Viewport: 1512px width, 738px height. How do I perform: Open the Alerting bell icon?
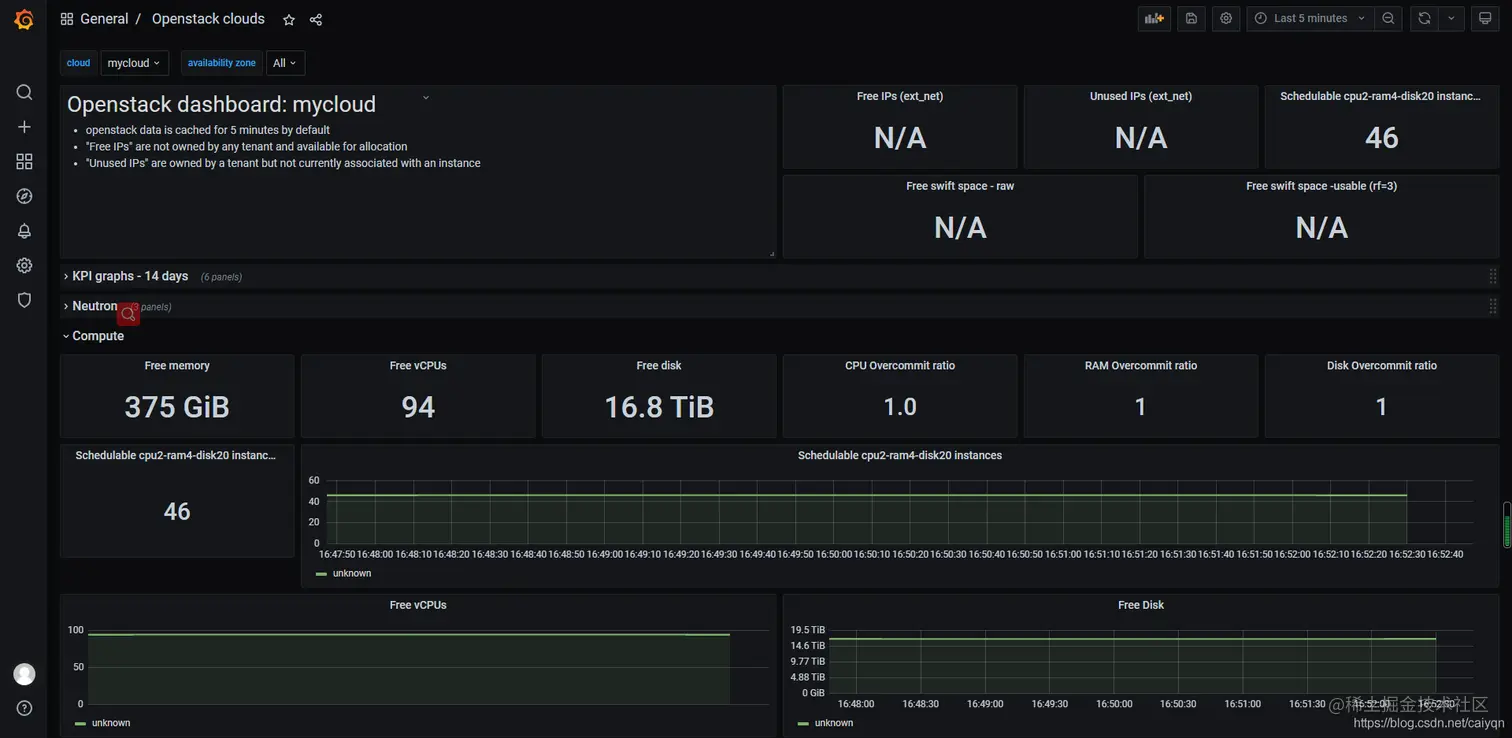pyautogui.click(x=24, y=231)
